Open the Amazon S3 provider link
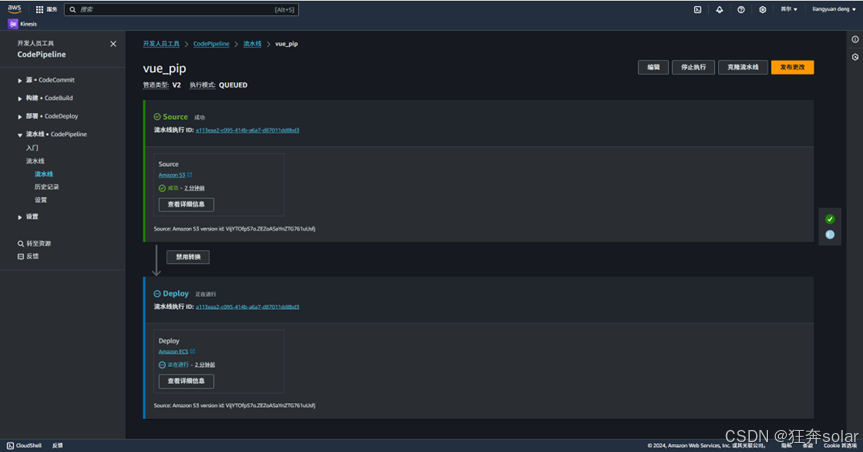 (x=172, y=175)
